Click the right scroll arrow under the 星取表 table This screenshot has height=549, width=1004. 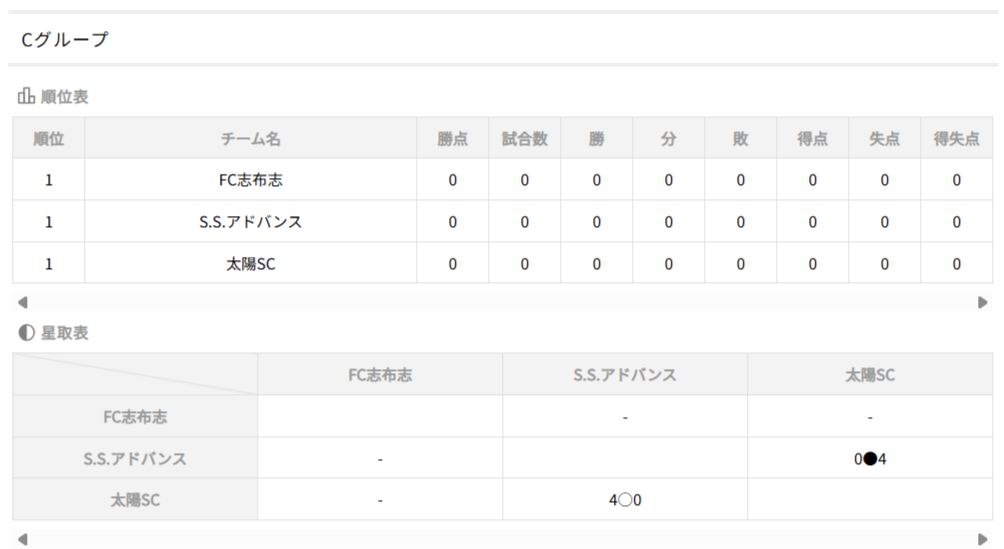coord(982,539)
